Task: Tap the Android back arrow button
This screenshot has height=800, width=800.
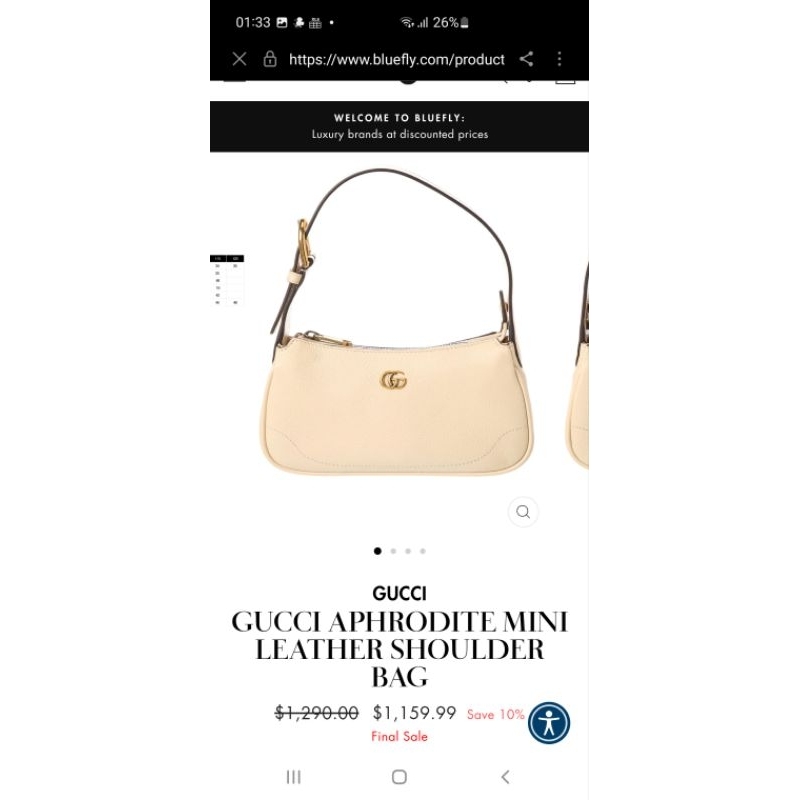Action: click(505, 777)
